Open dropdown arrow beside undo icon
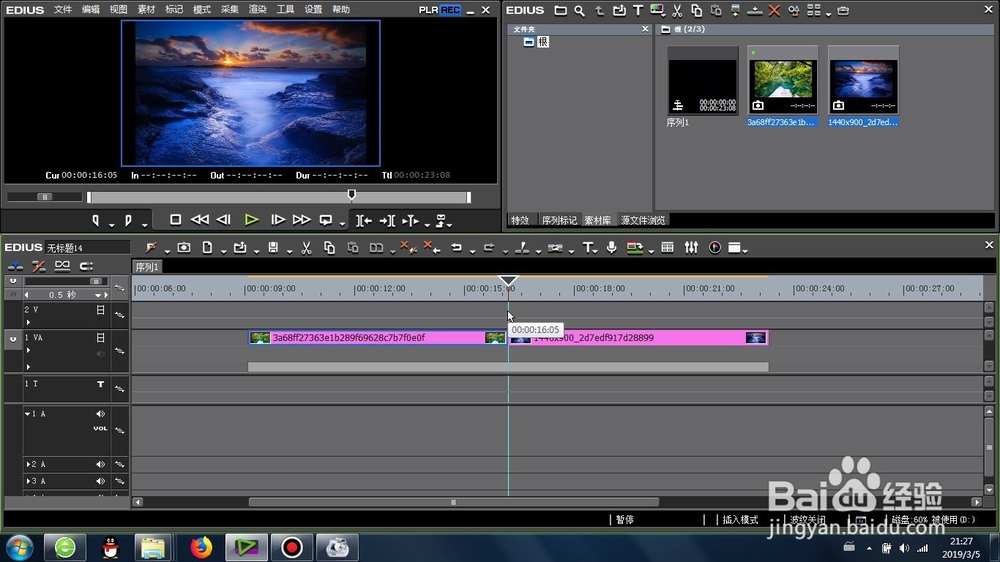1000x562 pixels. point(473,251)
